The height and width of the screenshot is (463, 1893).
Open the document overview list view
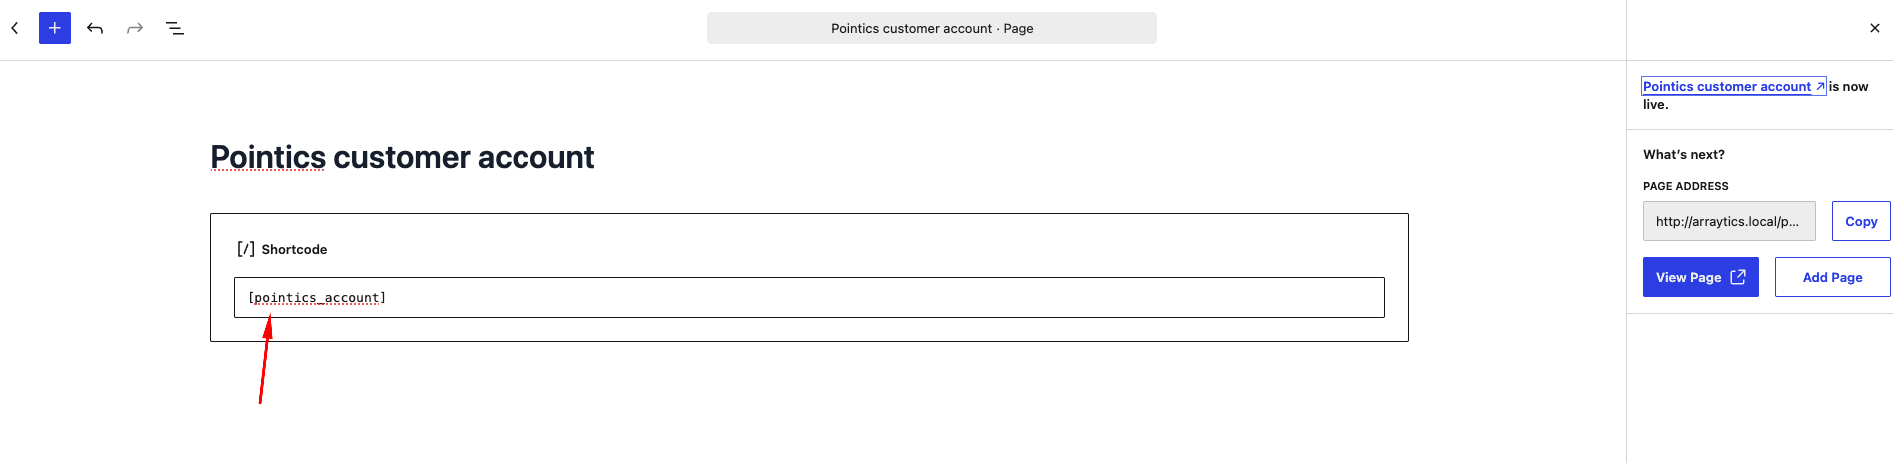click(x=175, y=28)
